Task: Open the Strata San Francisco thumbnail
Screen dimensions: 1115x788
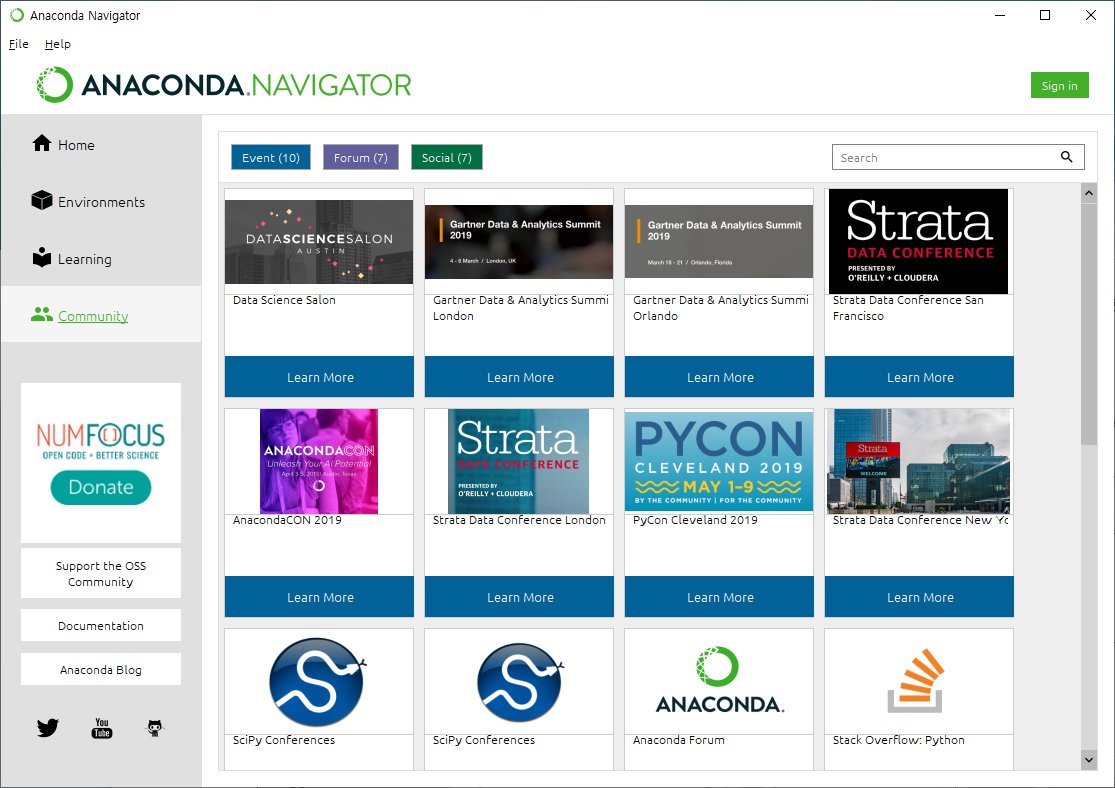Action: pos(919,242)
